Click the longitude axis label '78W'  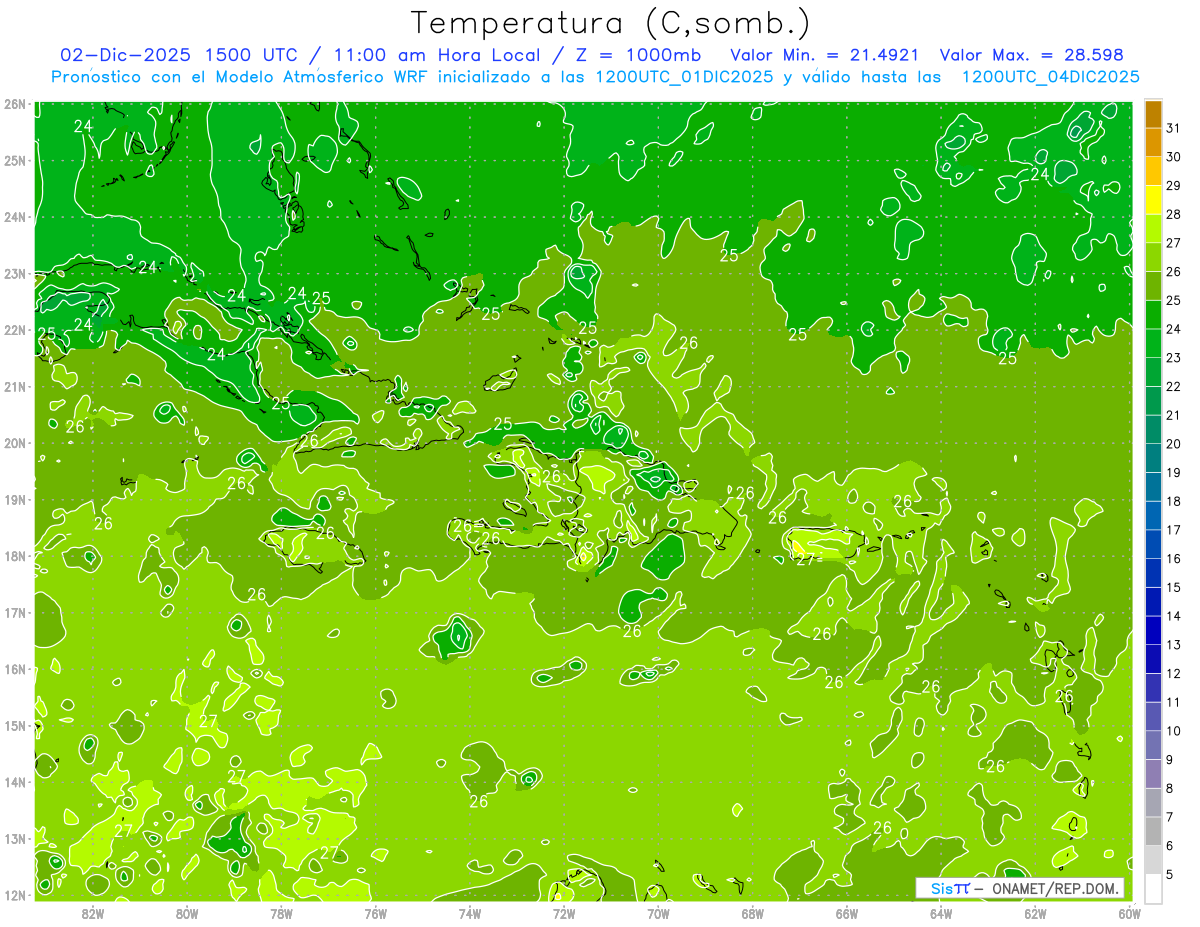(281, 914)
